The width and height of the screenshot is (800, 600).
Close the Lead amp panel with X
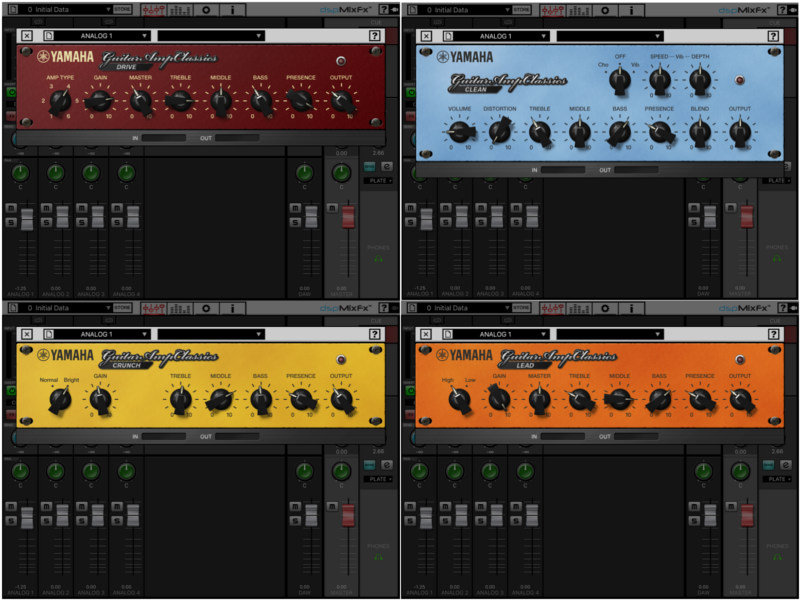(x=426, y=334)
